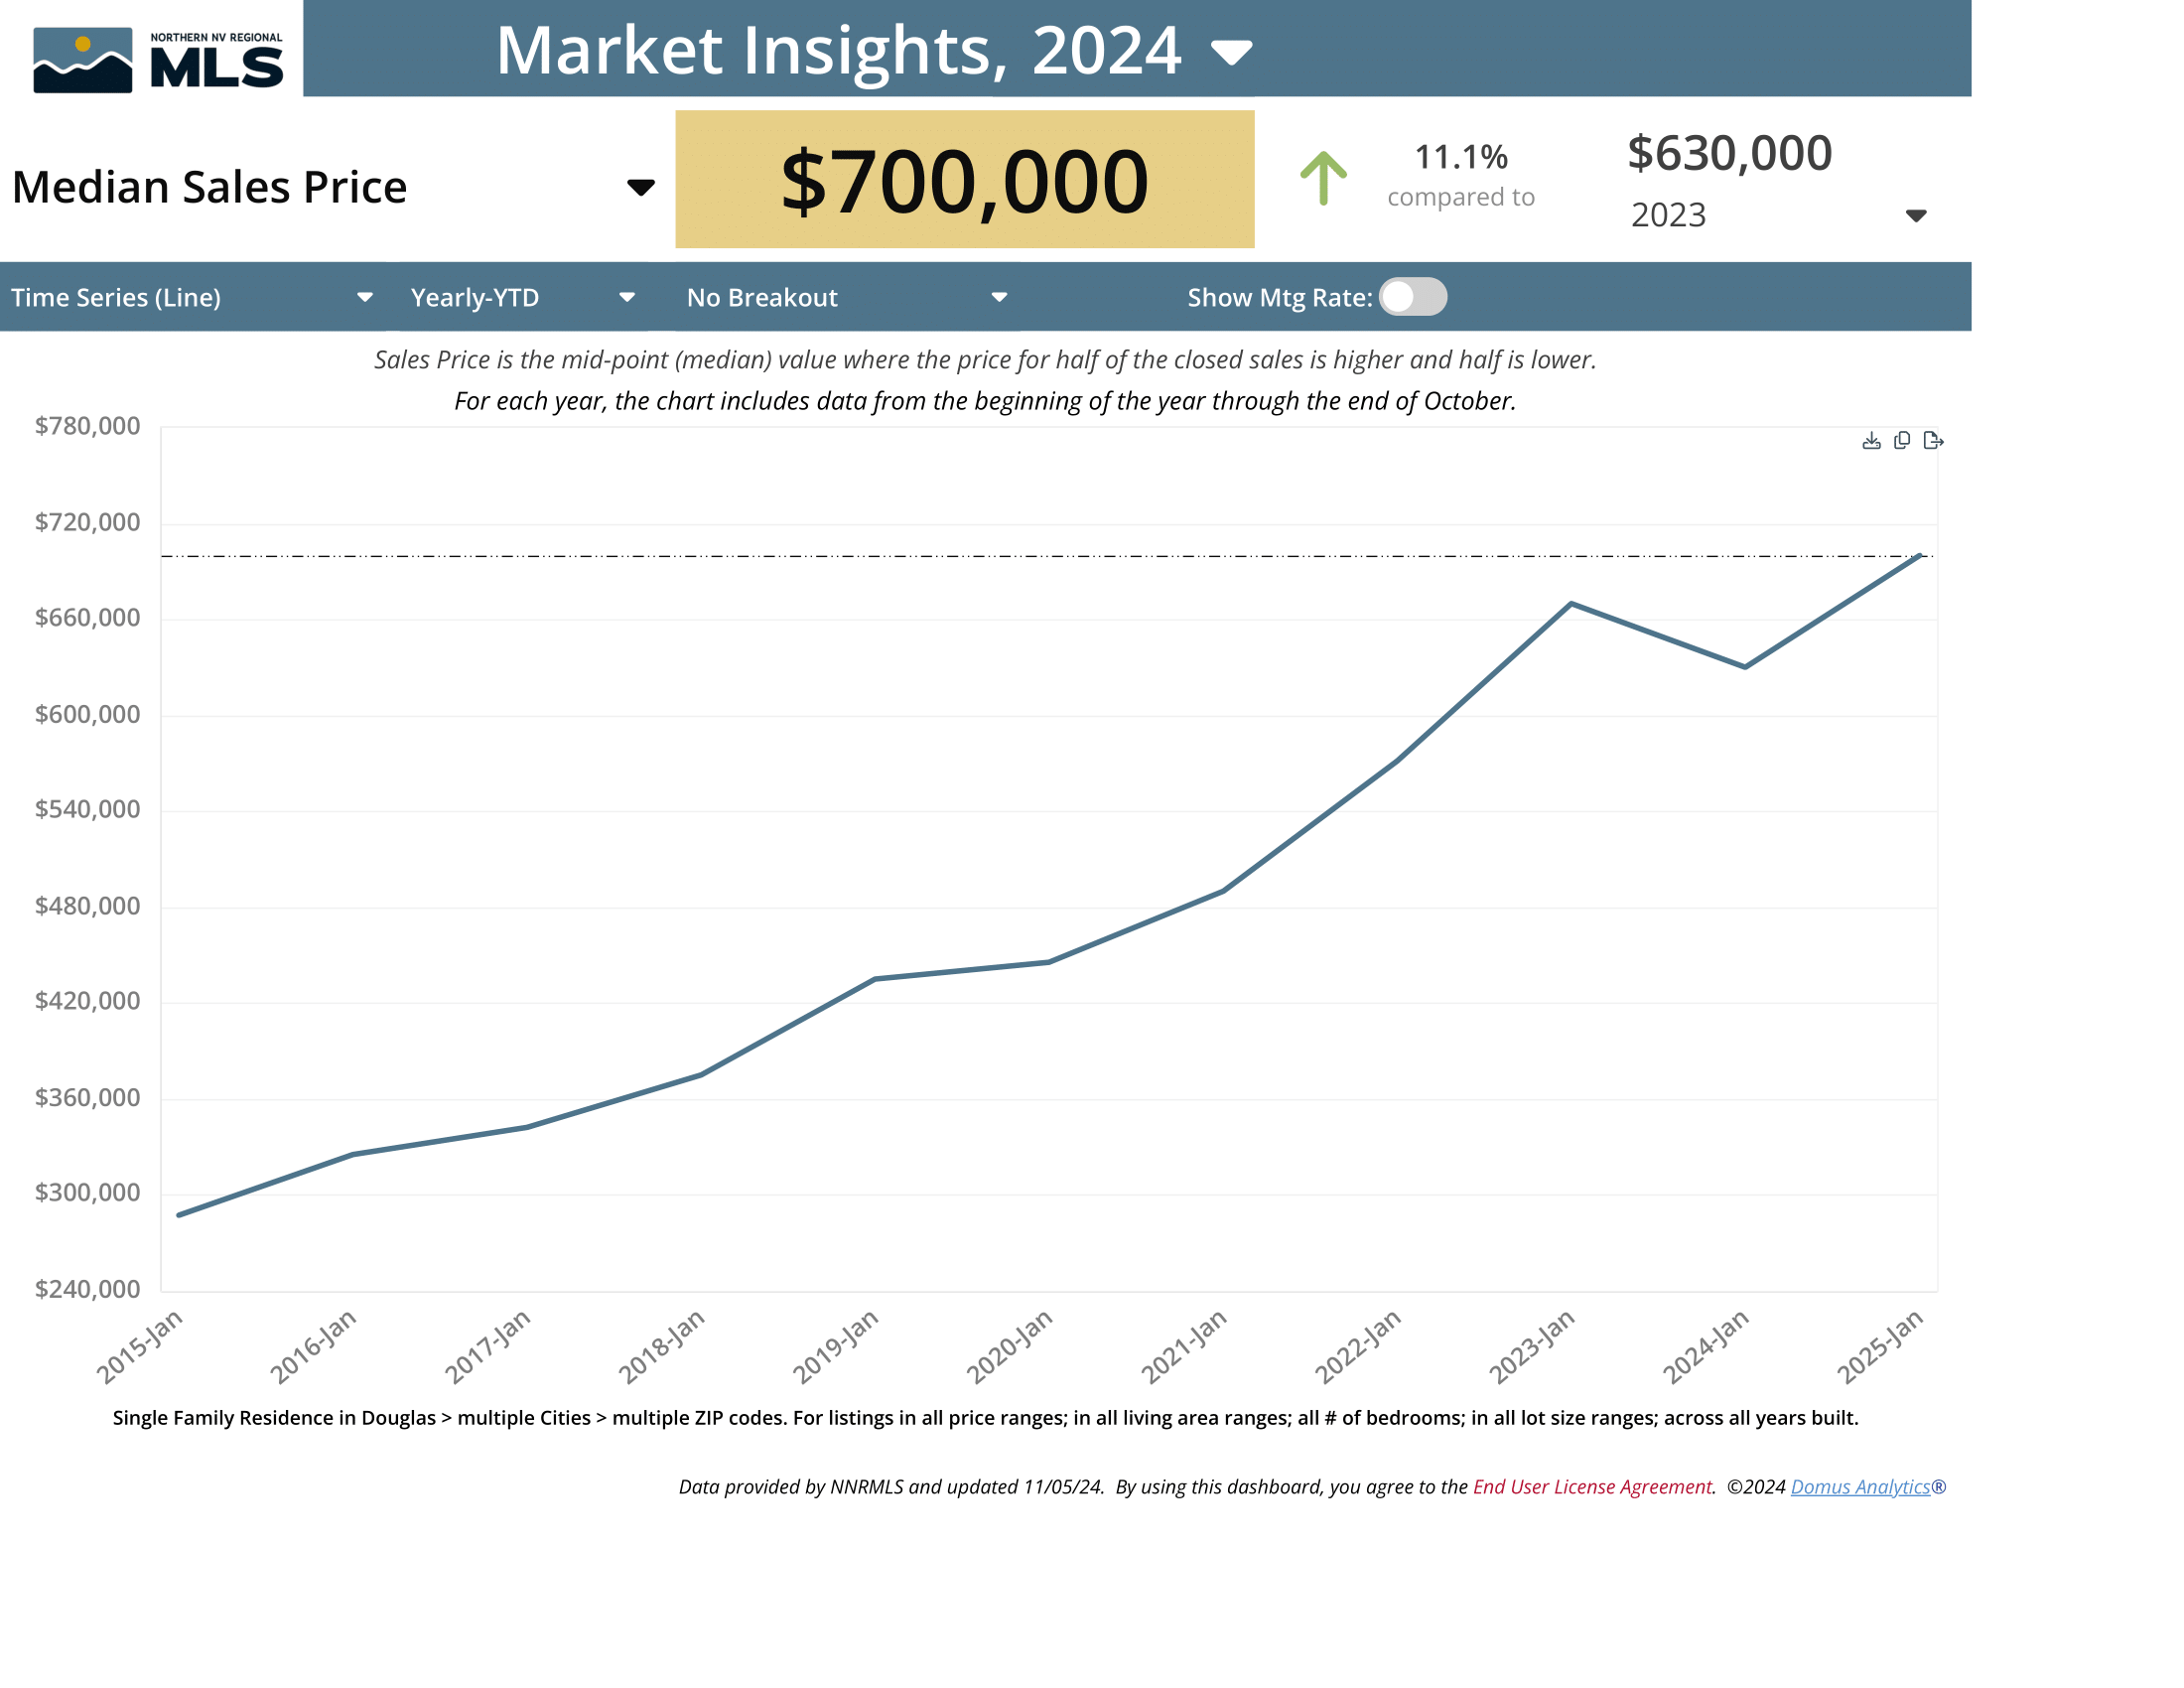Click the 2024-Jan dip on the chart line
The width and height of the screenshot is (2184, 1688).
click(x=1745, y=667)
